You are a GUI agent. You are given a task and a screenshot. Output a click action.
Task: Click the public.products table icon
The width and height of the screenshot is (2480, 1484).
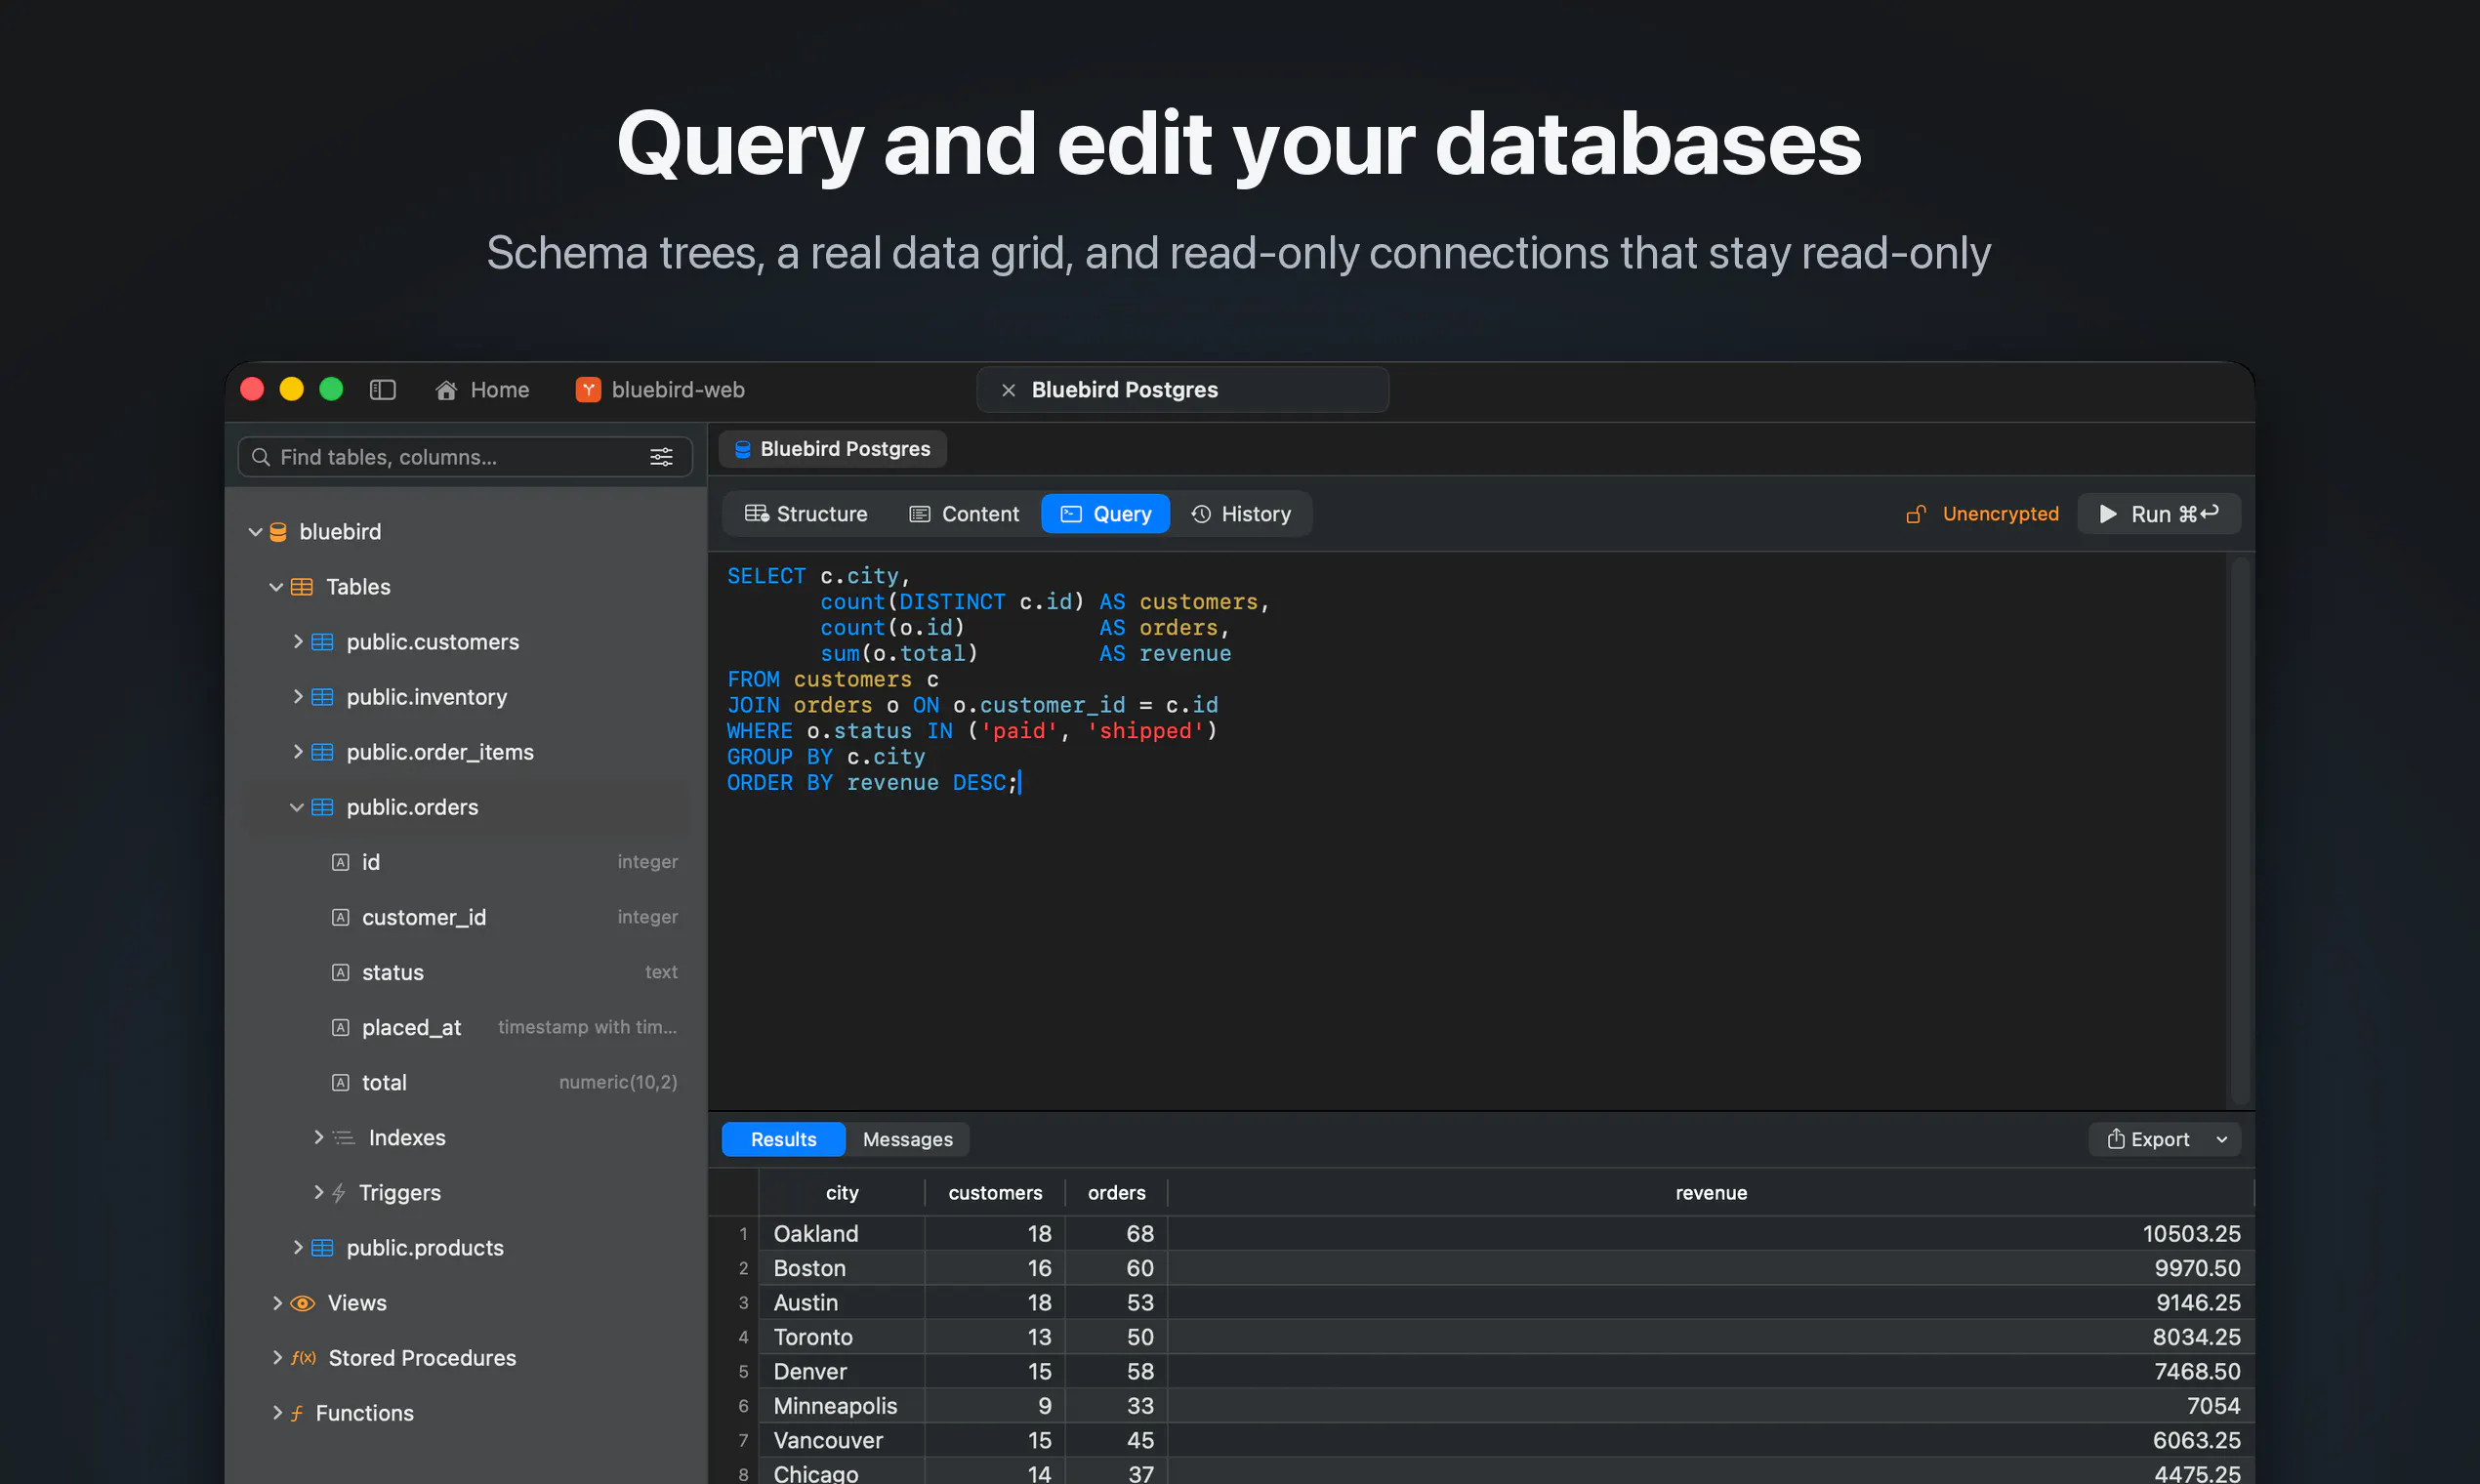click(322, 1248)
